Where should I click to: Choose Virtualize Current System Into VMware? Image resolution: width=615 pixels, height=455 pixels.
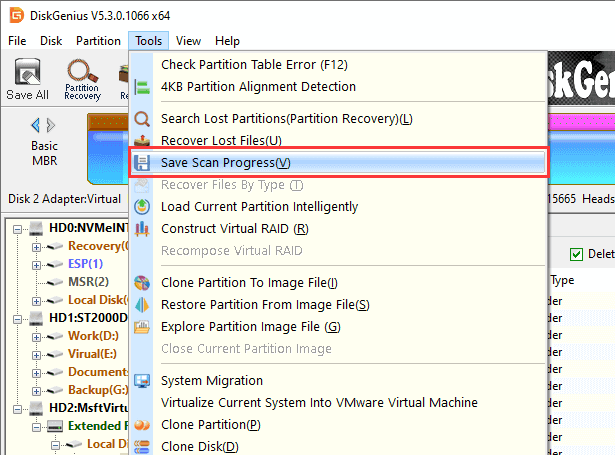click(319, 402)
